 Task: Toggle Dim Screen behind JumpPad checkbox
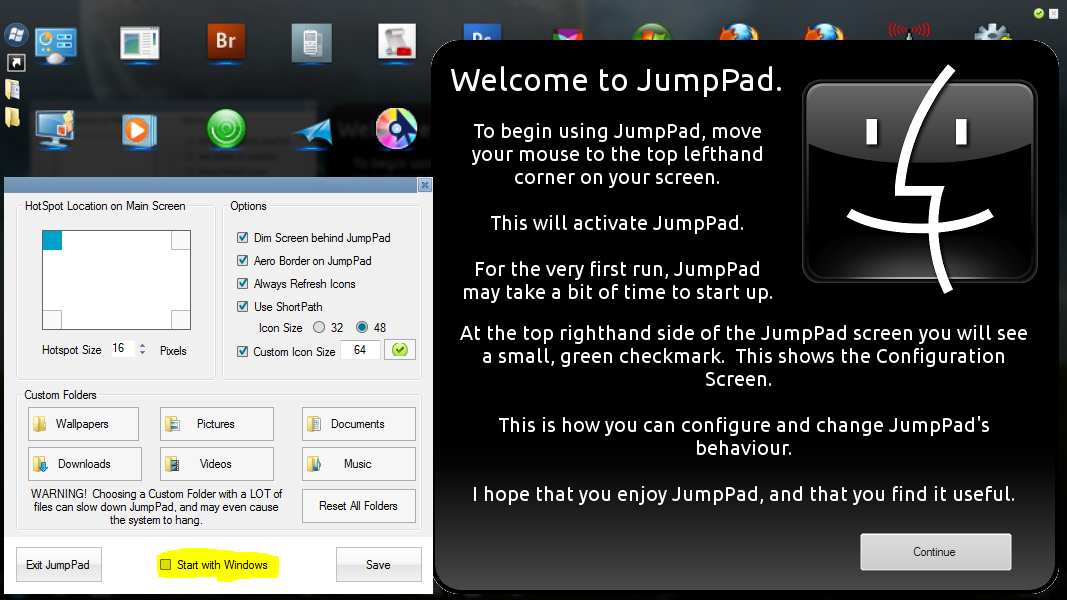click(242, 237)
